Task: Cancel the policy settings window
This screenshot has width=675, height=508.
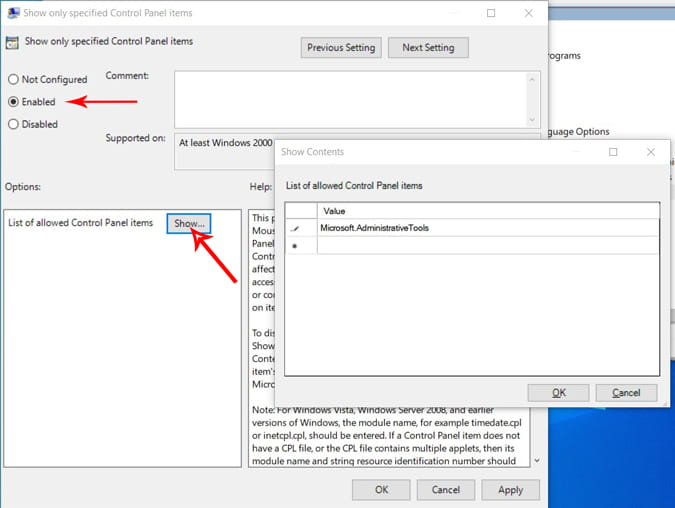Action: (446, 490)
